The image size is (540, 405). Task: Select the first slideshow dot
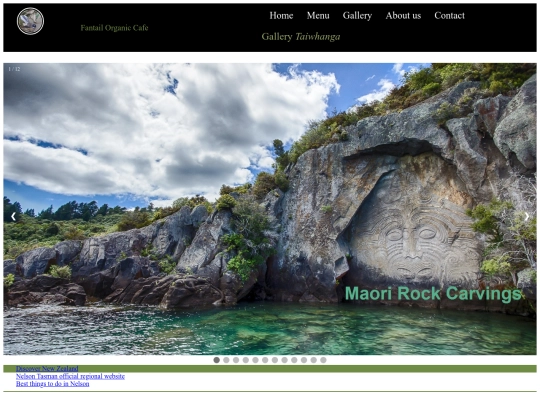tap(217, 360)
